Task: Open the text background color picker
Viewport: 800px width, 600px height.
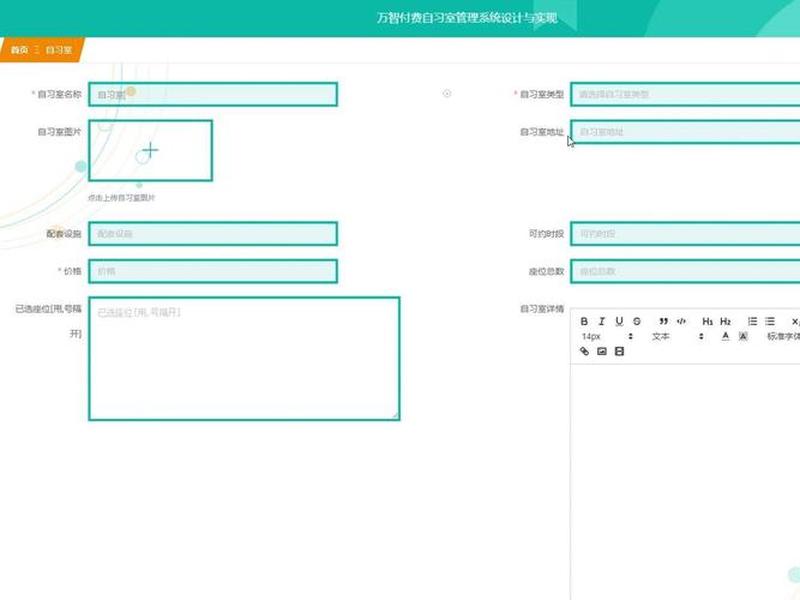Action: [x=743, y=336]
